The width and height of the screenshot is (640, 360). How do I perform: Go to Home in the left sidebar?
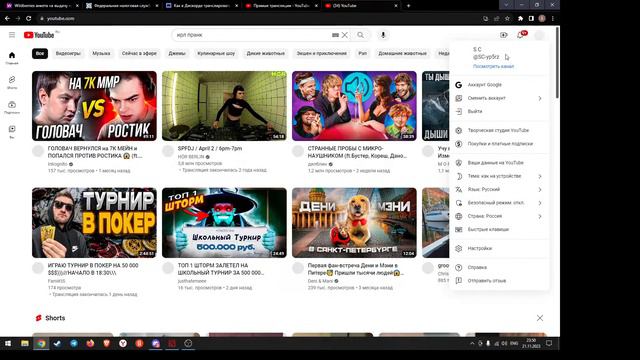pos(12,58)
